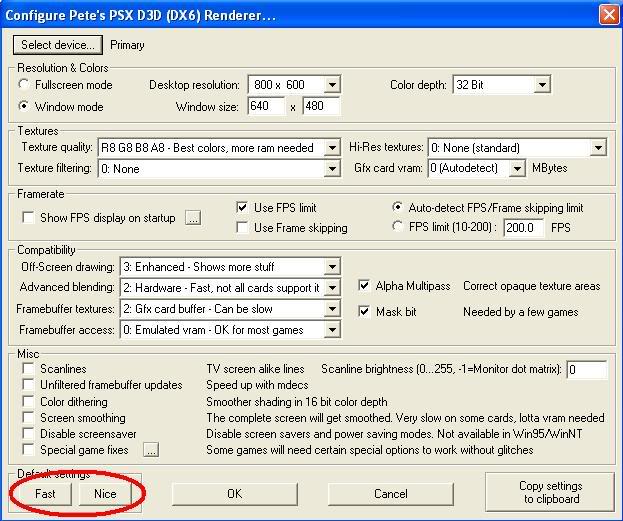The width and height of the screenshot is (623, 521).
Task: Select FPS limit (10-200) radio button
Action: click(398, 228)
